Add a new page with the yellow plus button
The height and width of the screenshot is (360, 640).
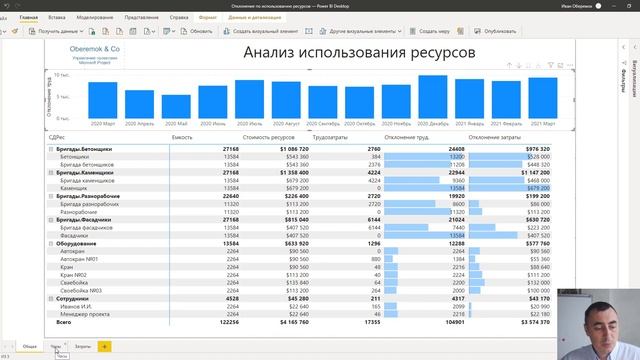(x=104, y=347)
